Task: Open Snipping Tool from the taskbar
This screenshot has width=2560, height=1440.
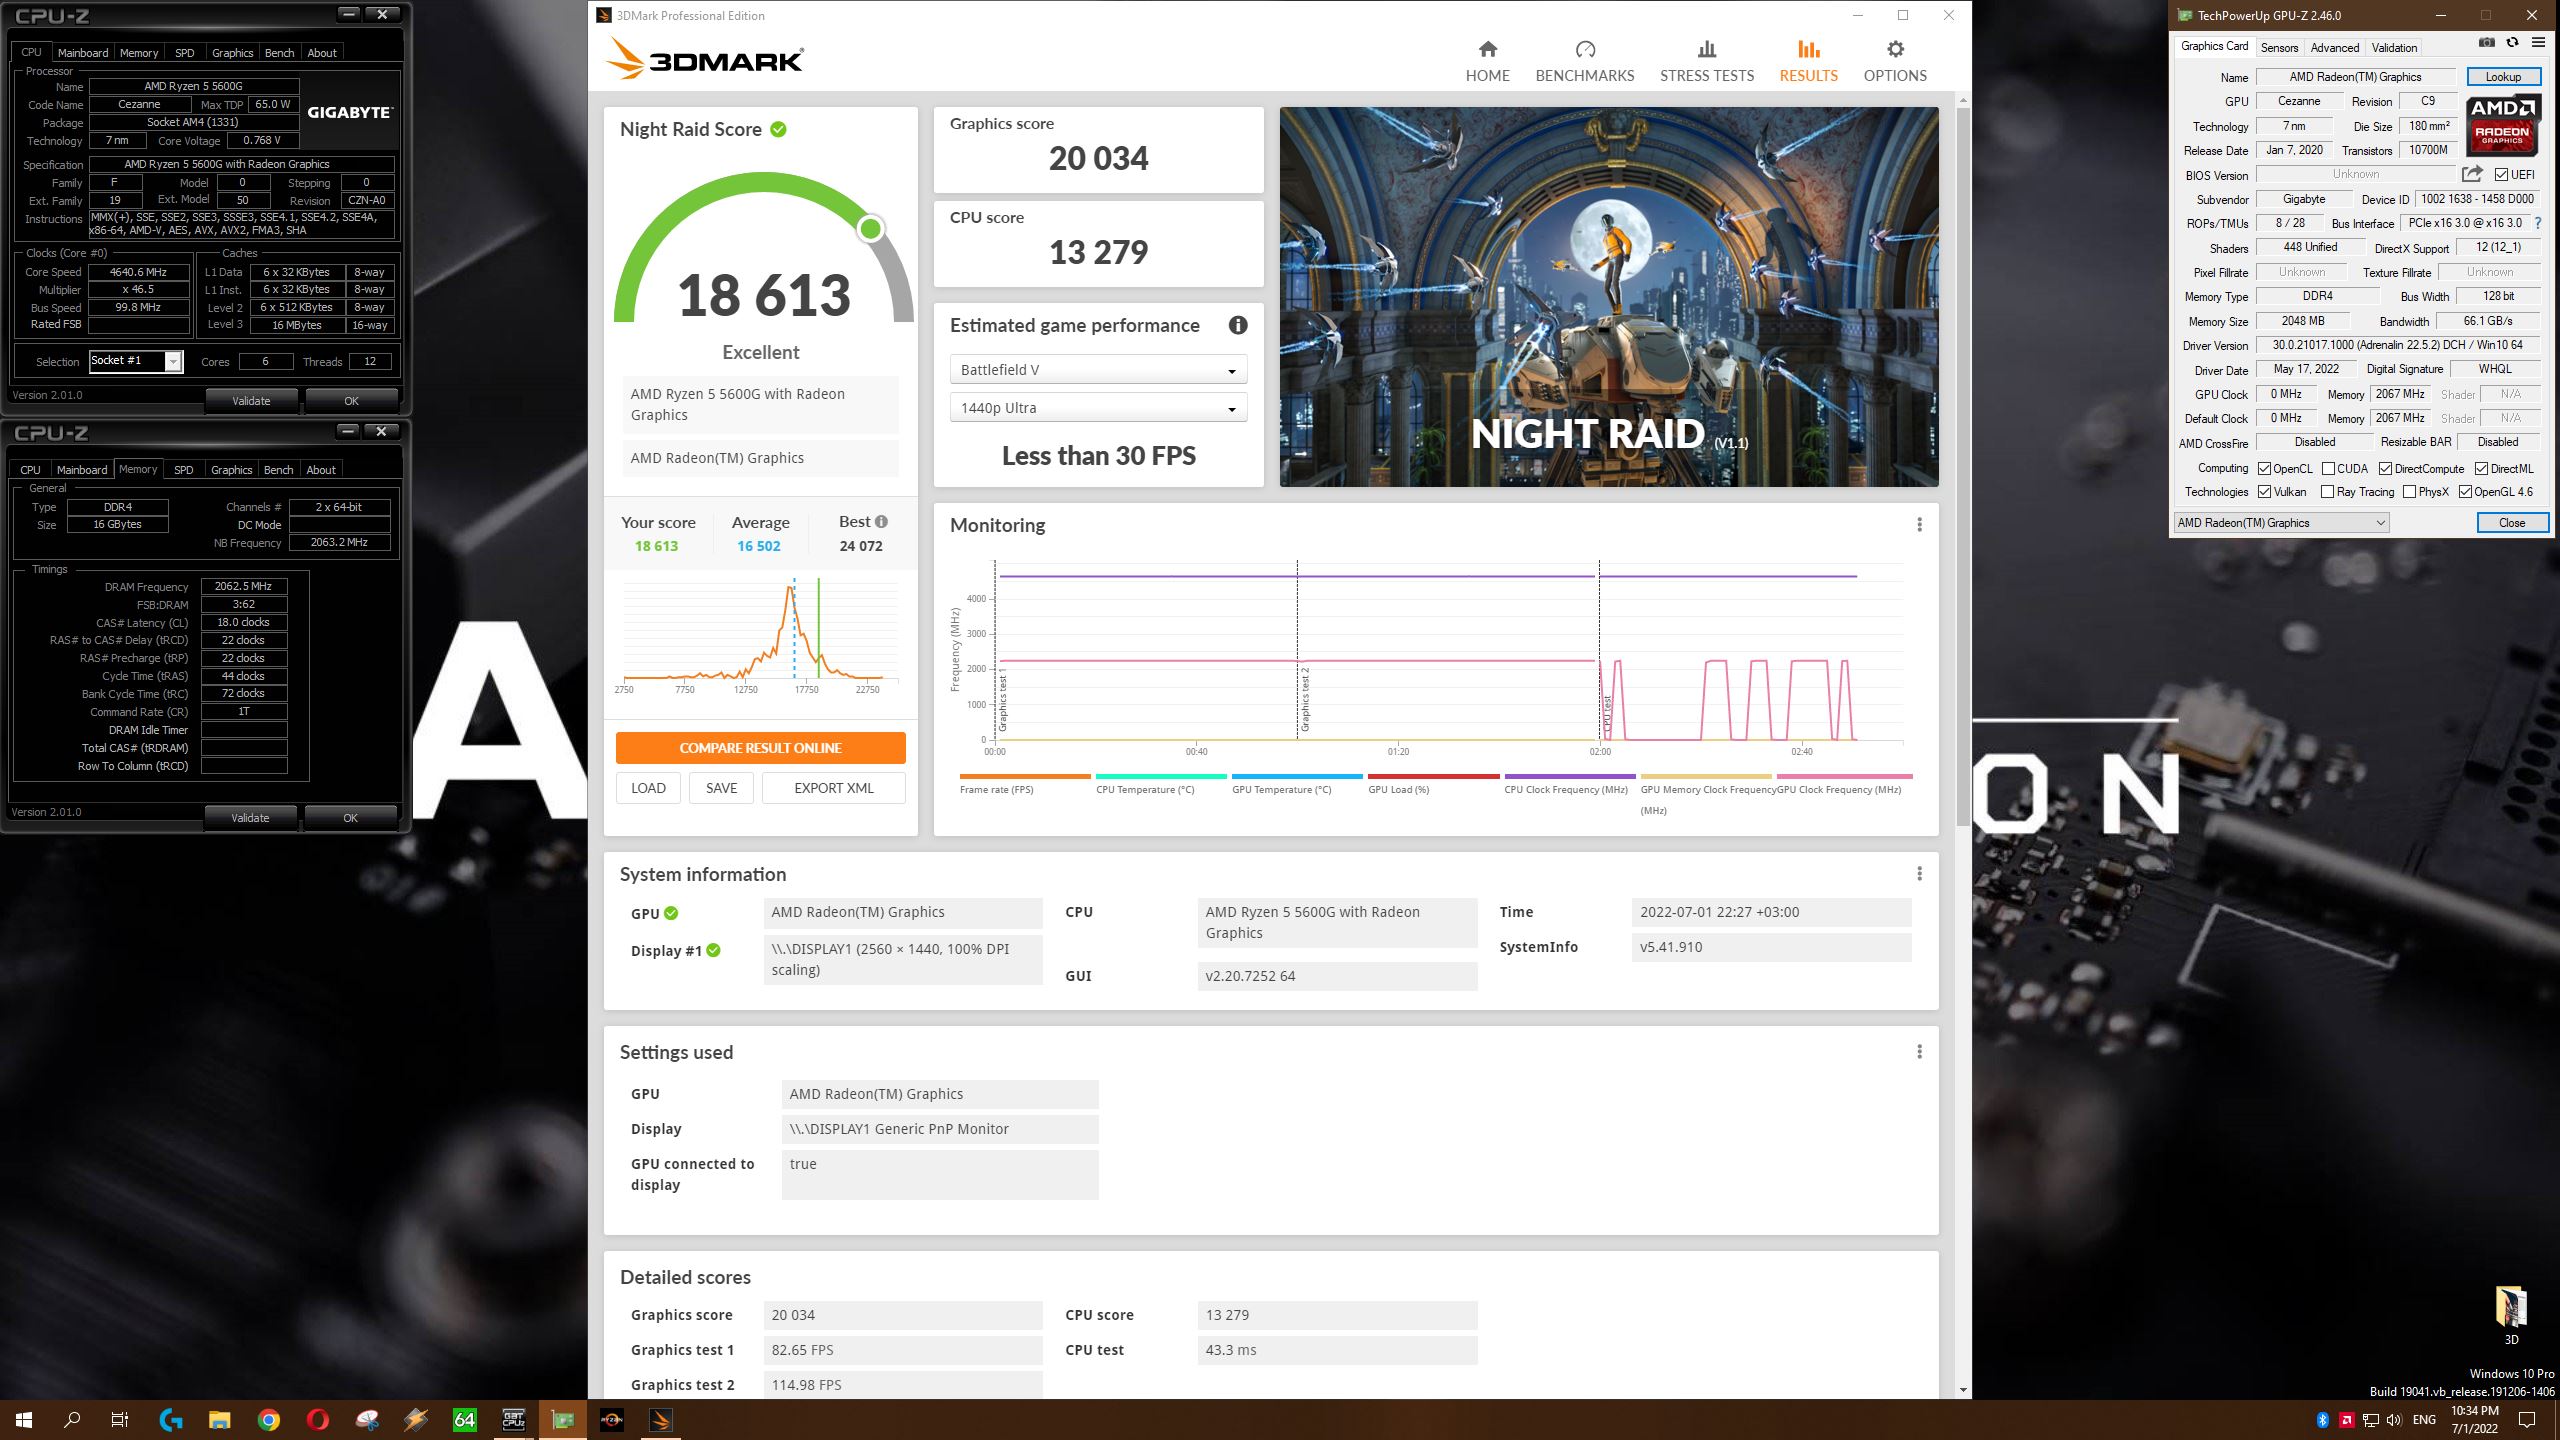Action: [367, 1419]
